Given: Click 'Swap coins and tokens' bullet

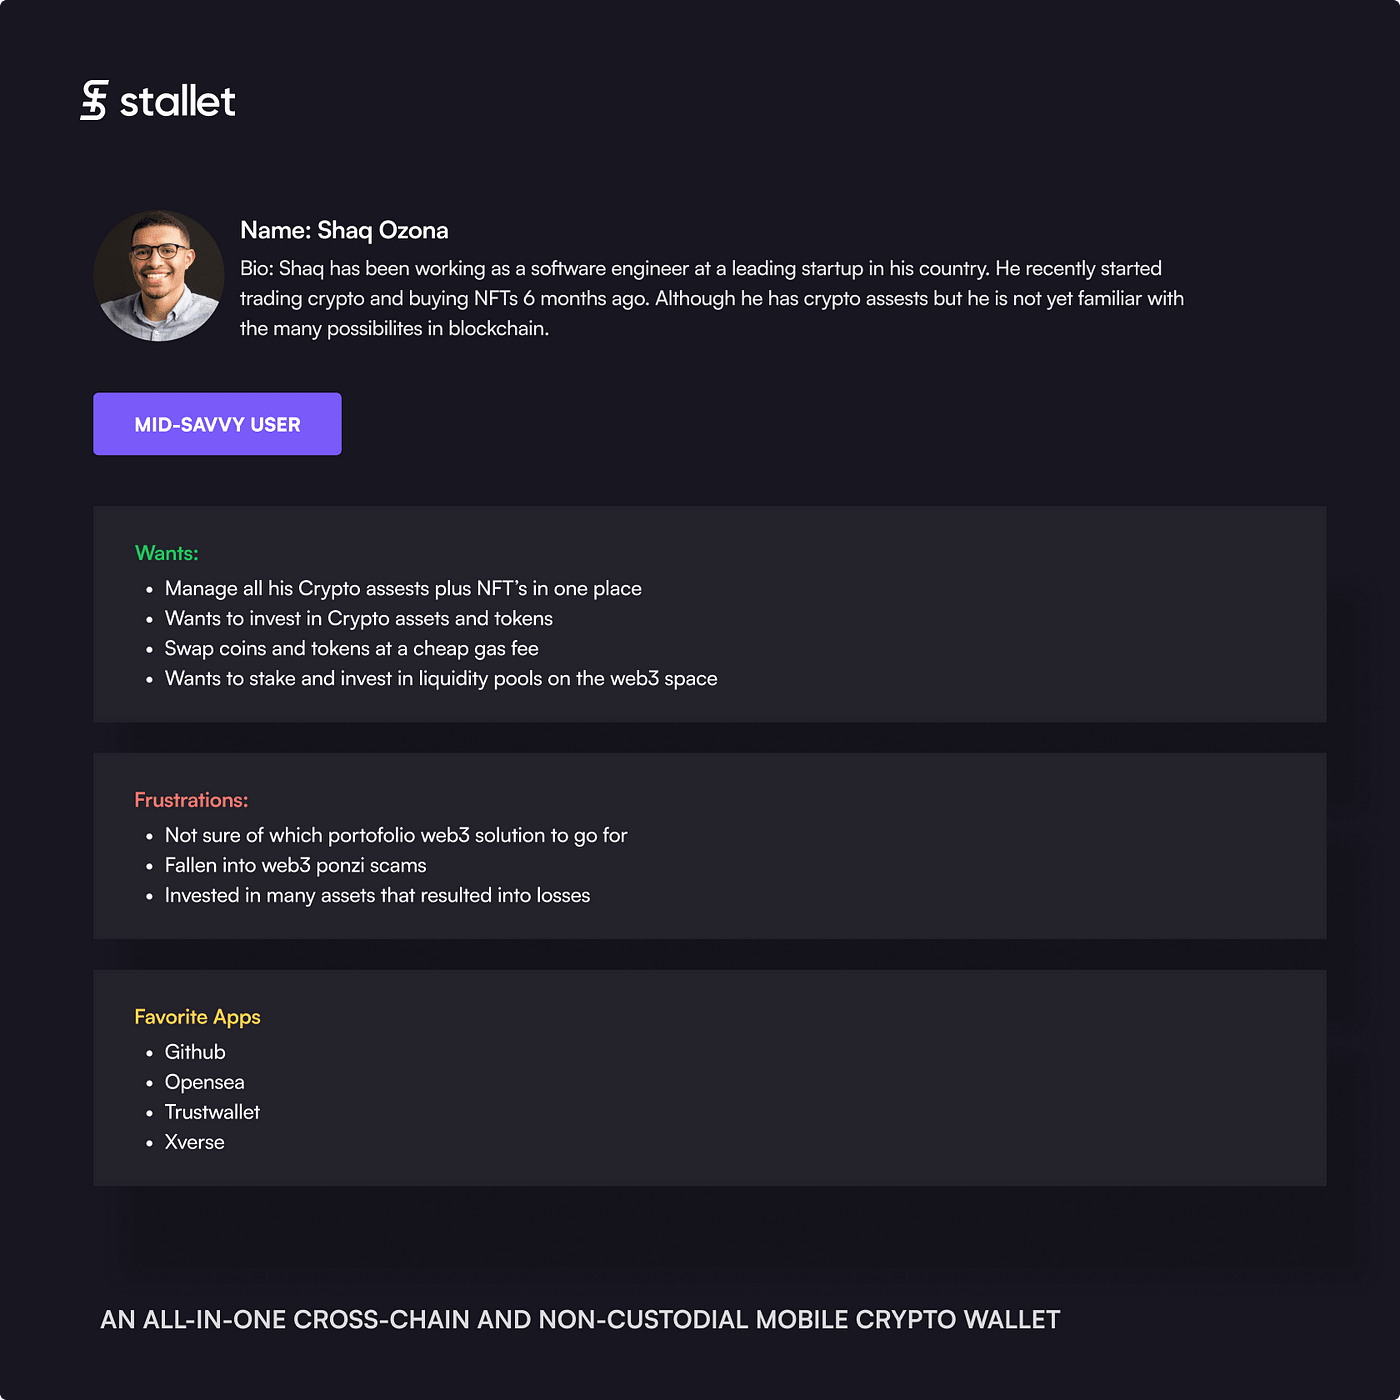Looking at the screenshot, I should click(x=352, y=649).
